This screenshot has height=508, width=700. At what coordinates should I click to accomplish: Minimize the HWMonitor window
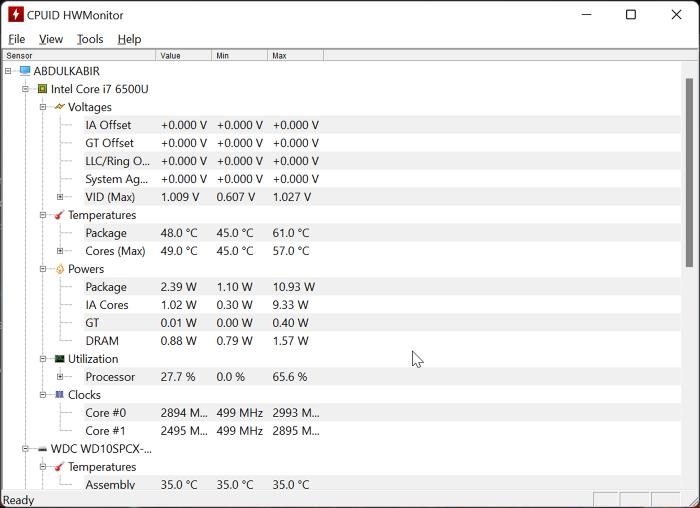pyautogui.click(x=587, y=14)
